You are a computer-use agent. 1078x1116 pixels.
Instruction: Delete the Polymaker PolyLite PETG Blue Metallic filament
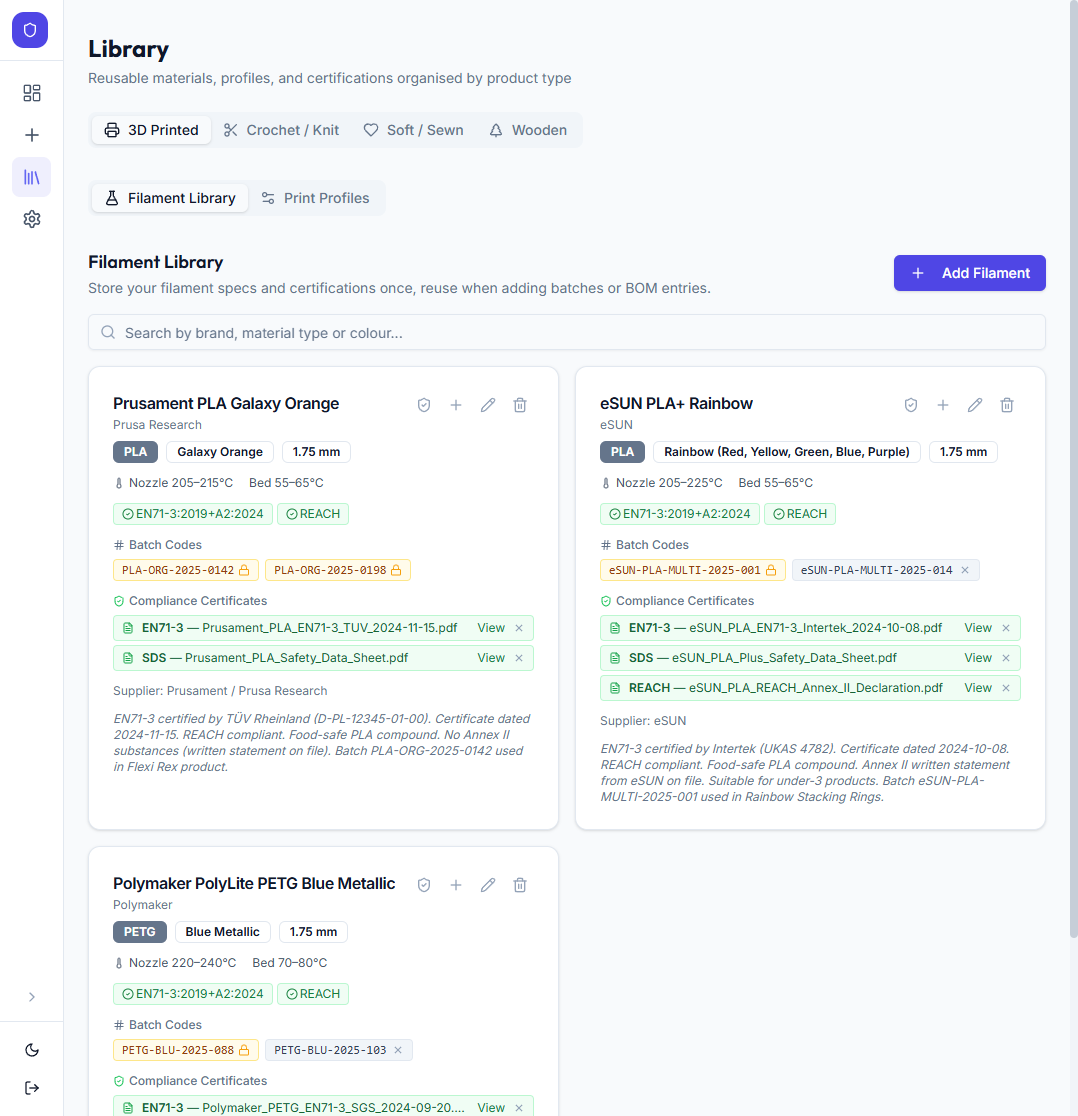click(x=520, y=885)
